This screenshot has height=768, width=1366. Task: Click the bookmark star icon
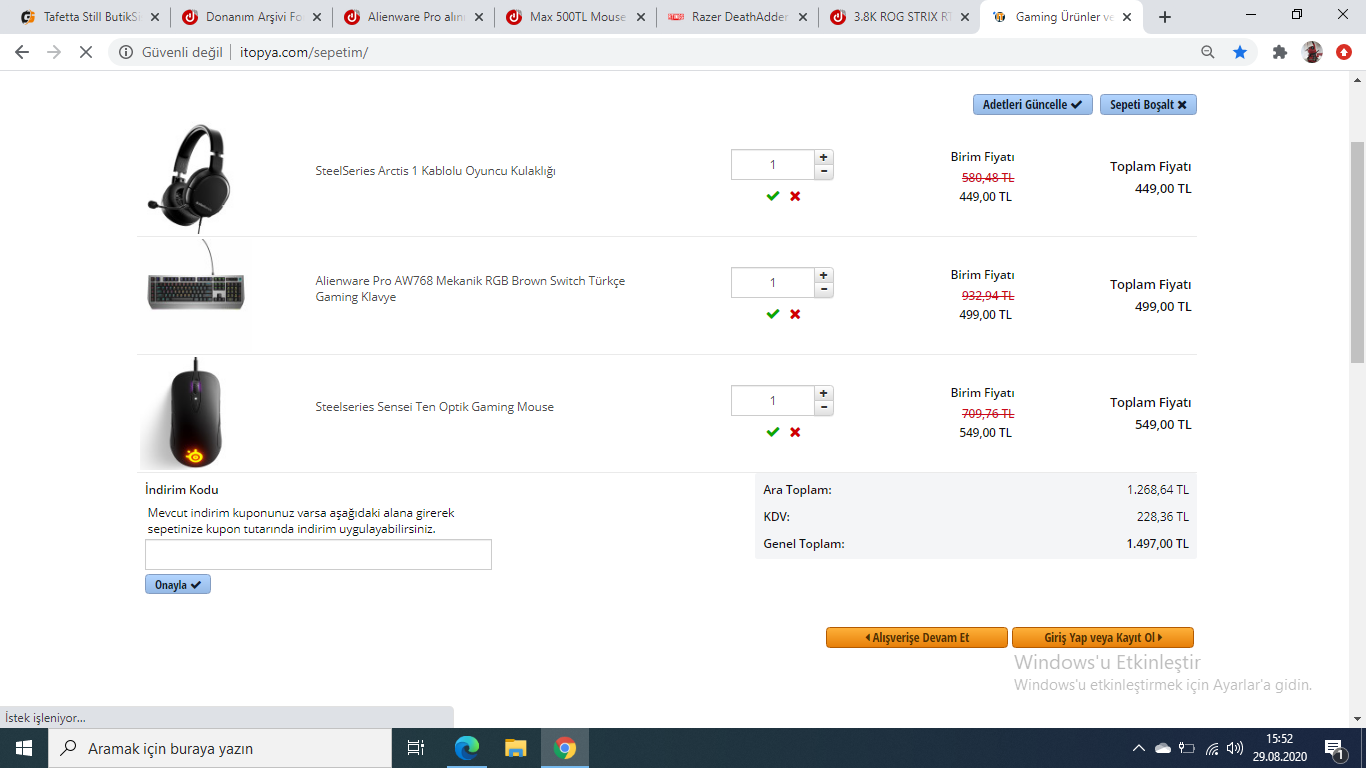click(x=1240, y=52)
